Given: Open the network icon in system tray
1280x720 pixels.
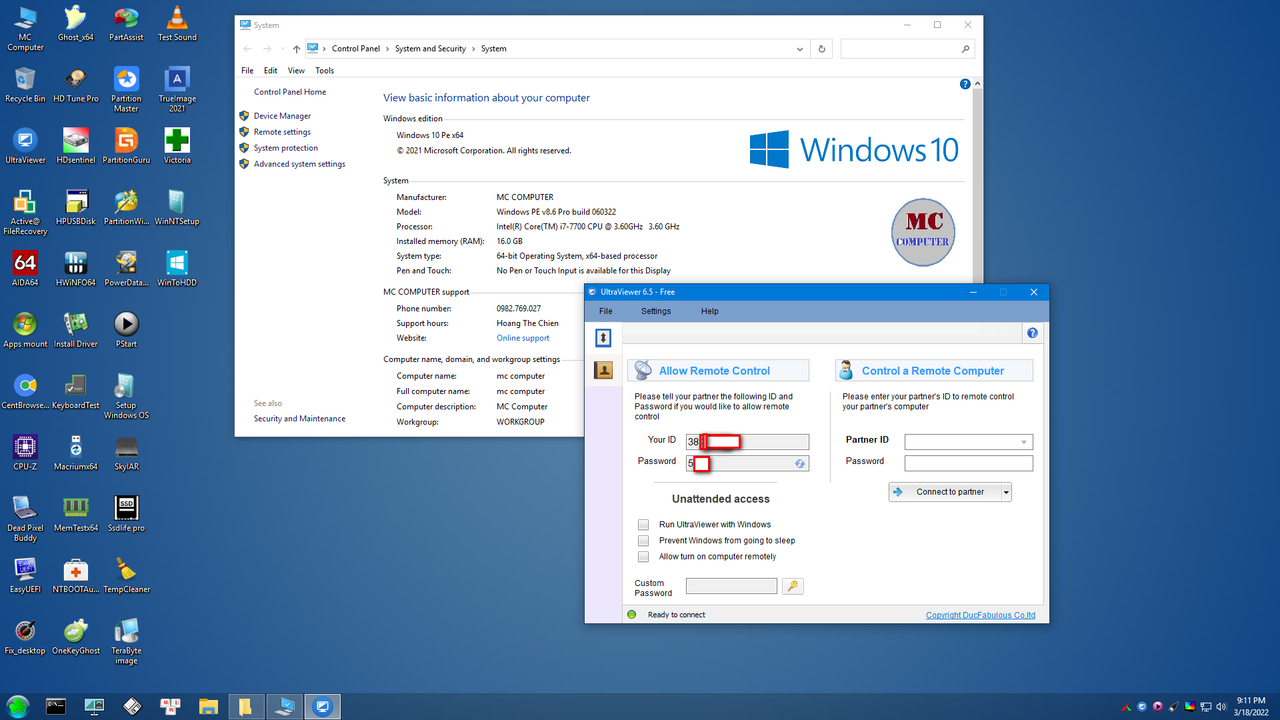Looking at the screenshot, I should click(x=1205, y=706).
